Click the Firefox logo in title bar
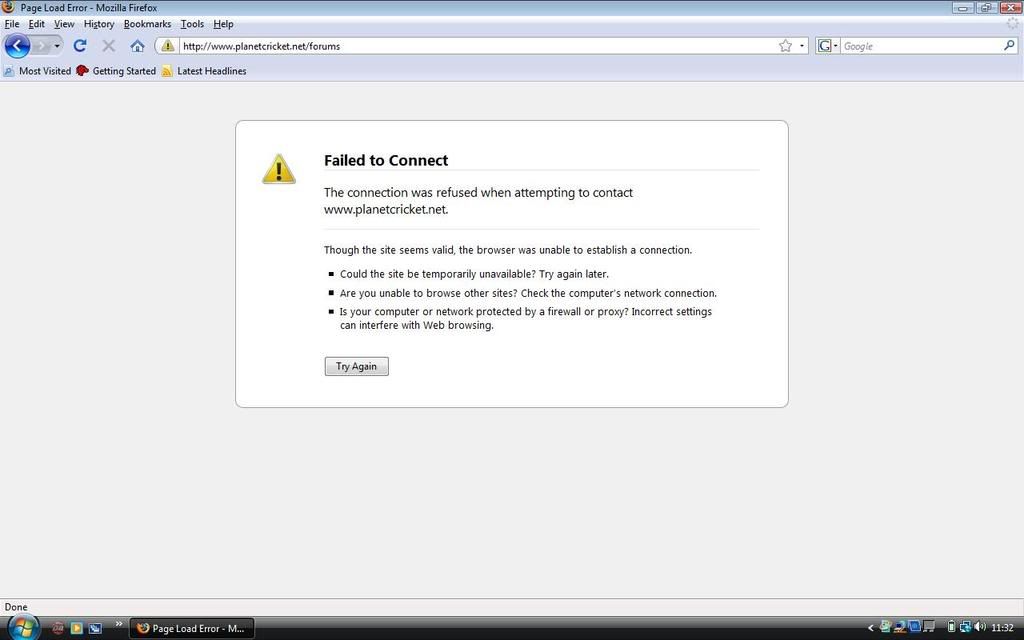The image size is (1024, 640). (8, 7)
